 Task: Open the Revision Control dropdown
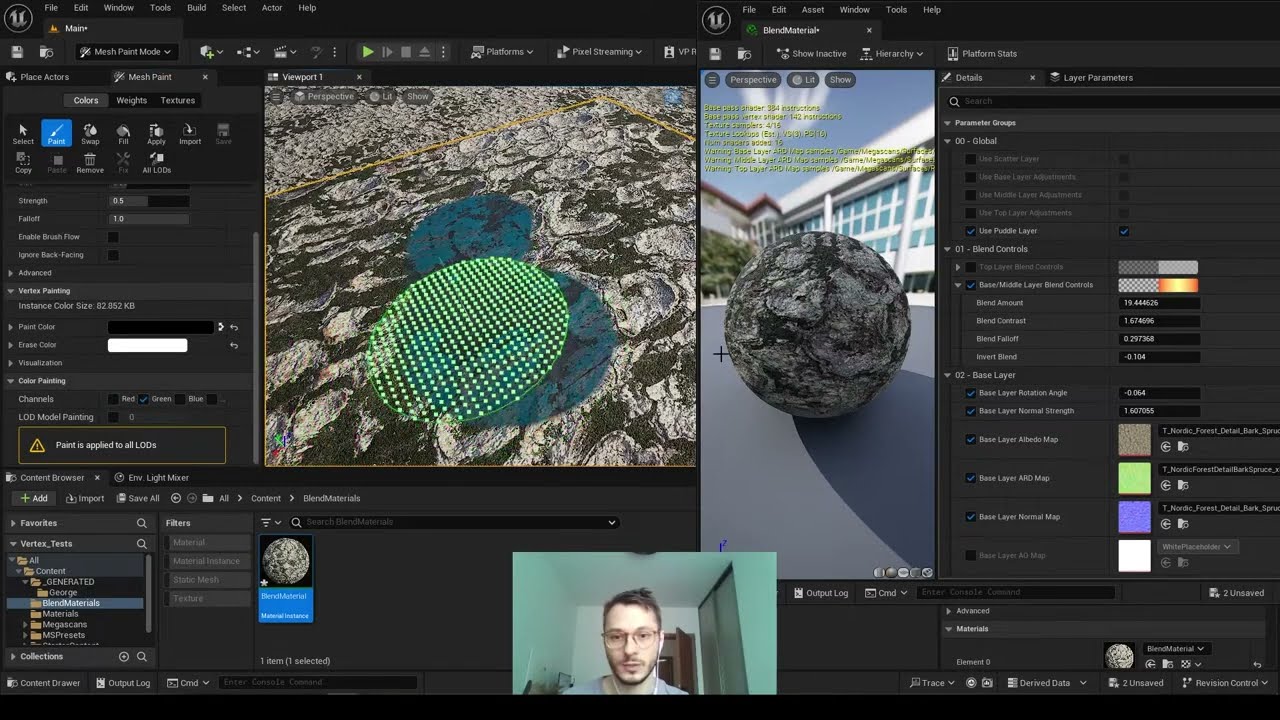click(x=1224, y=683)
